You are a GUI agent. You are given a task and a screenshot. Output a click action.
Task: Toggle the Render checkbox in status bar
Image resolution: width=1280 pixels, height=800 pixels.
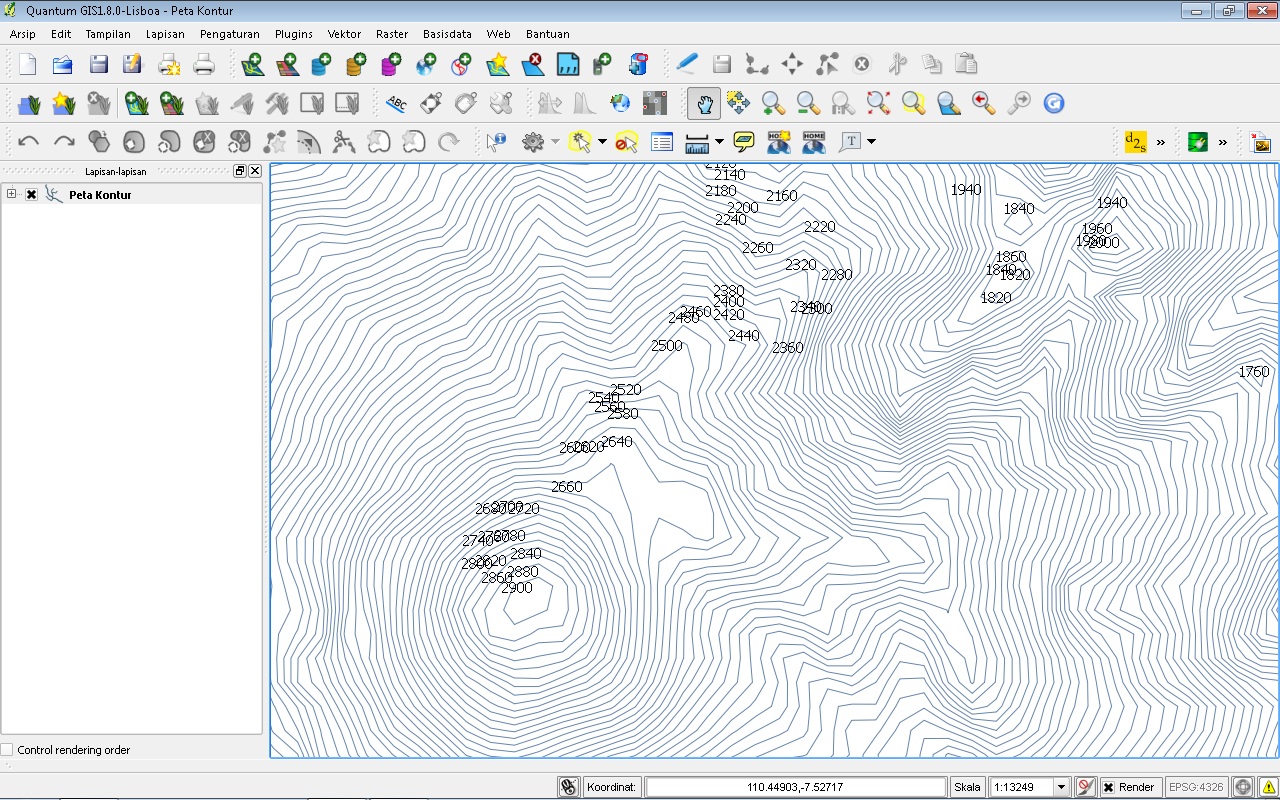tap(1110, 787)
